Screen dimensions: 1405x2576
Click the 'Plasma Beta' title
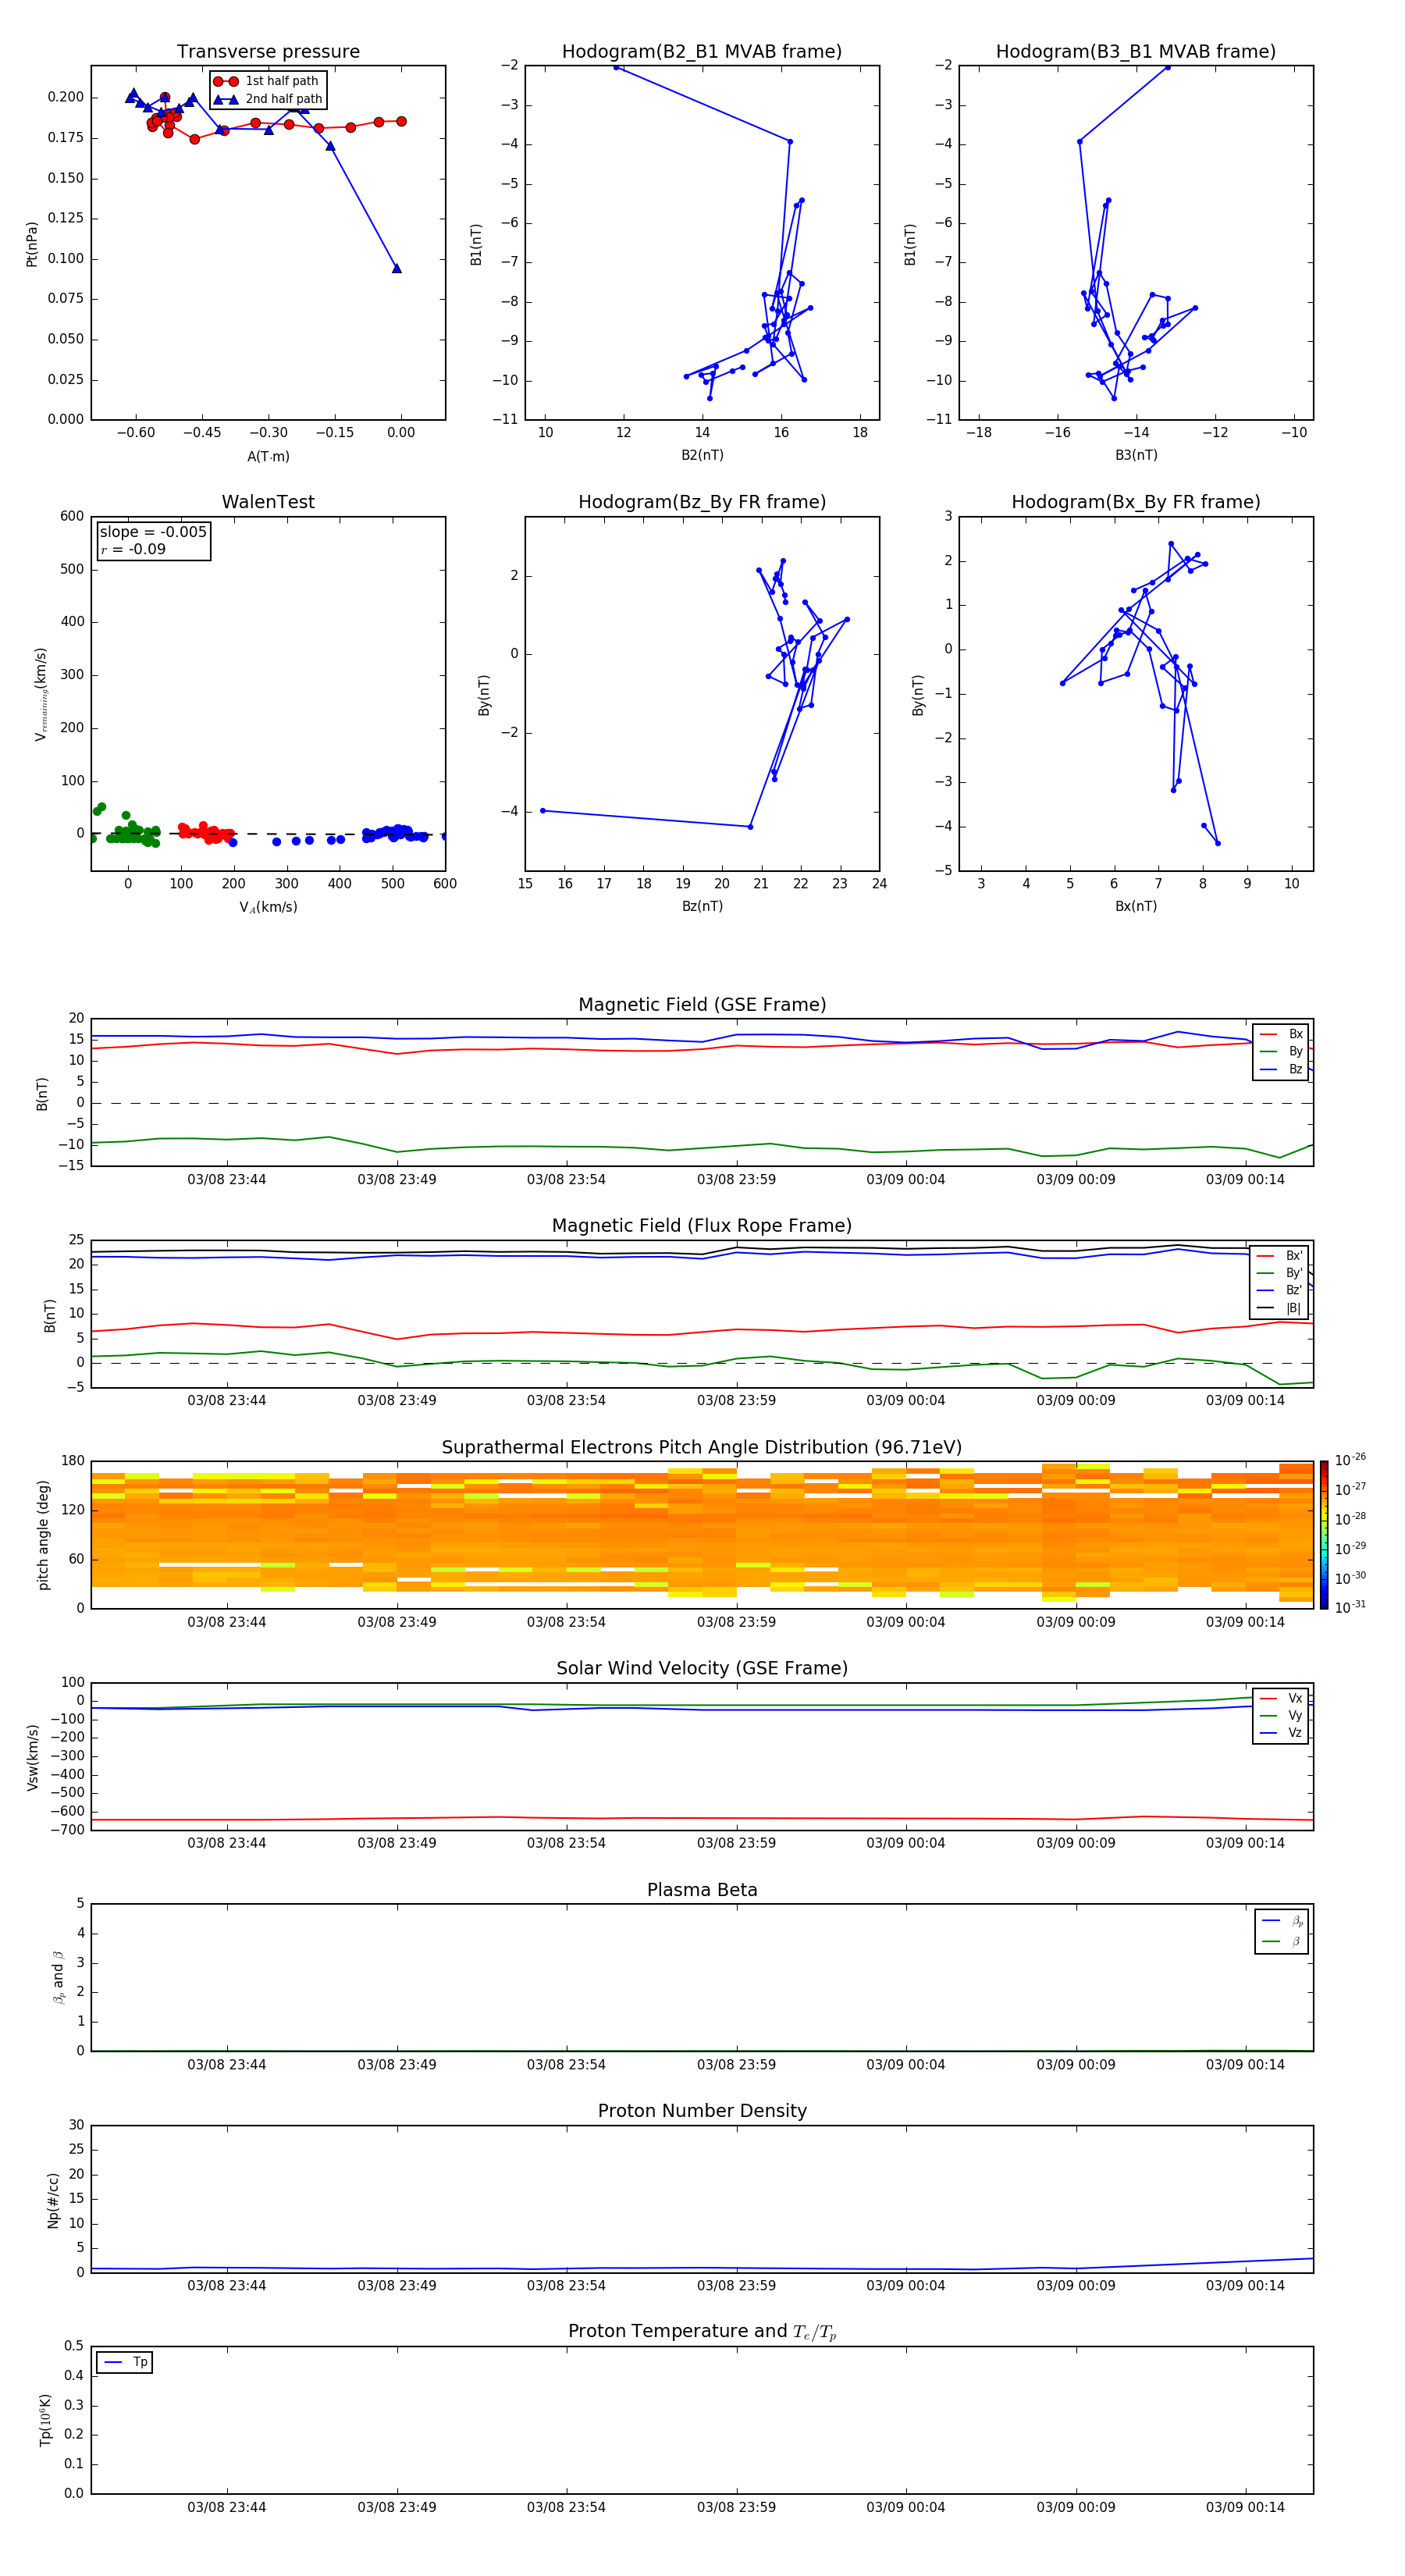click(702, 1890)
